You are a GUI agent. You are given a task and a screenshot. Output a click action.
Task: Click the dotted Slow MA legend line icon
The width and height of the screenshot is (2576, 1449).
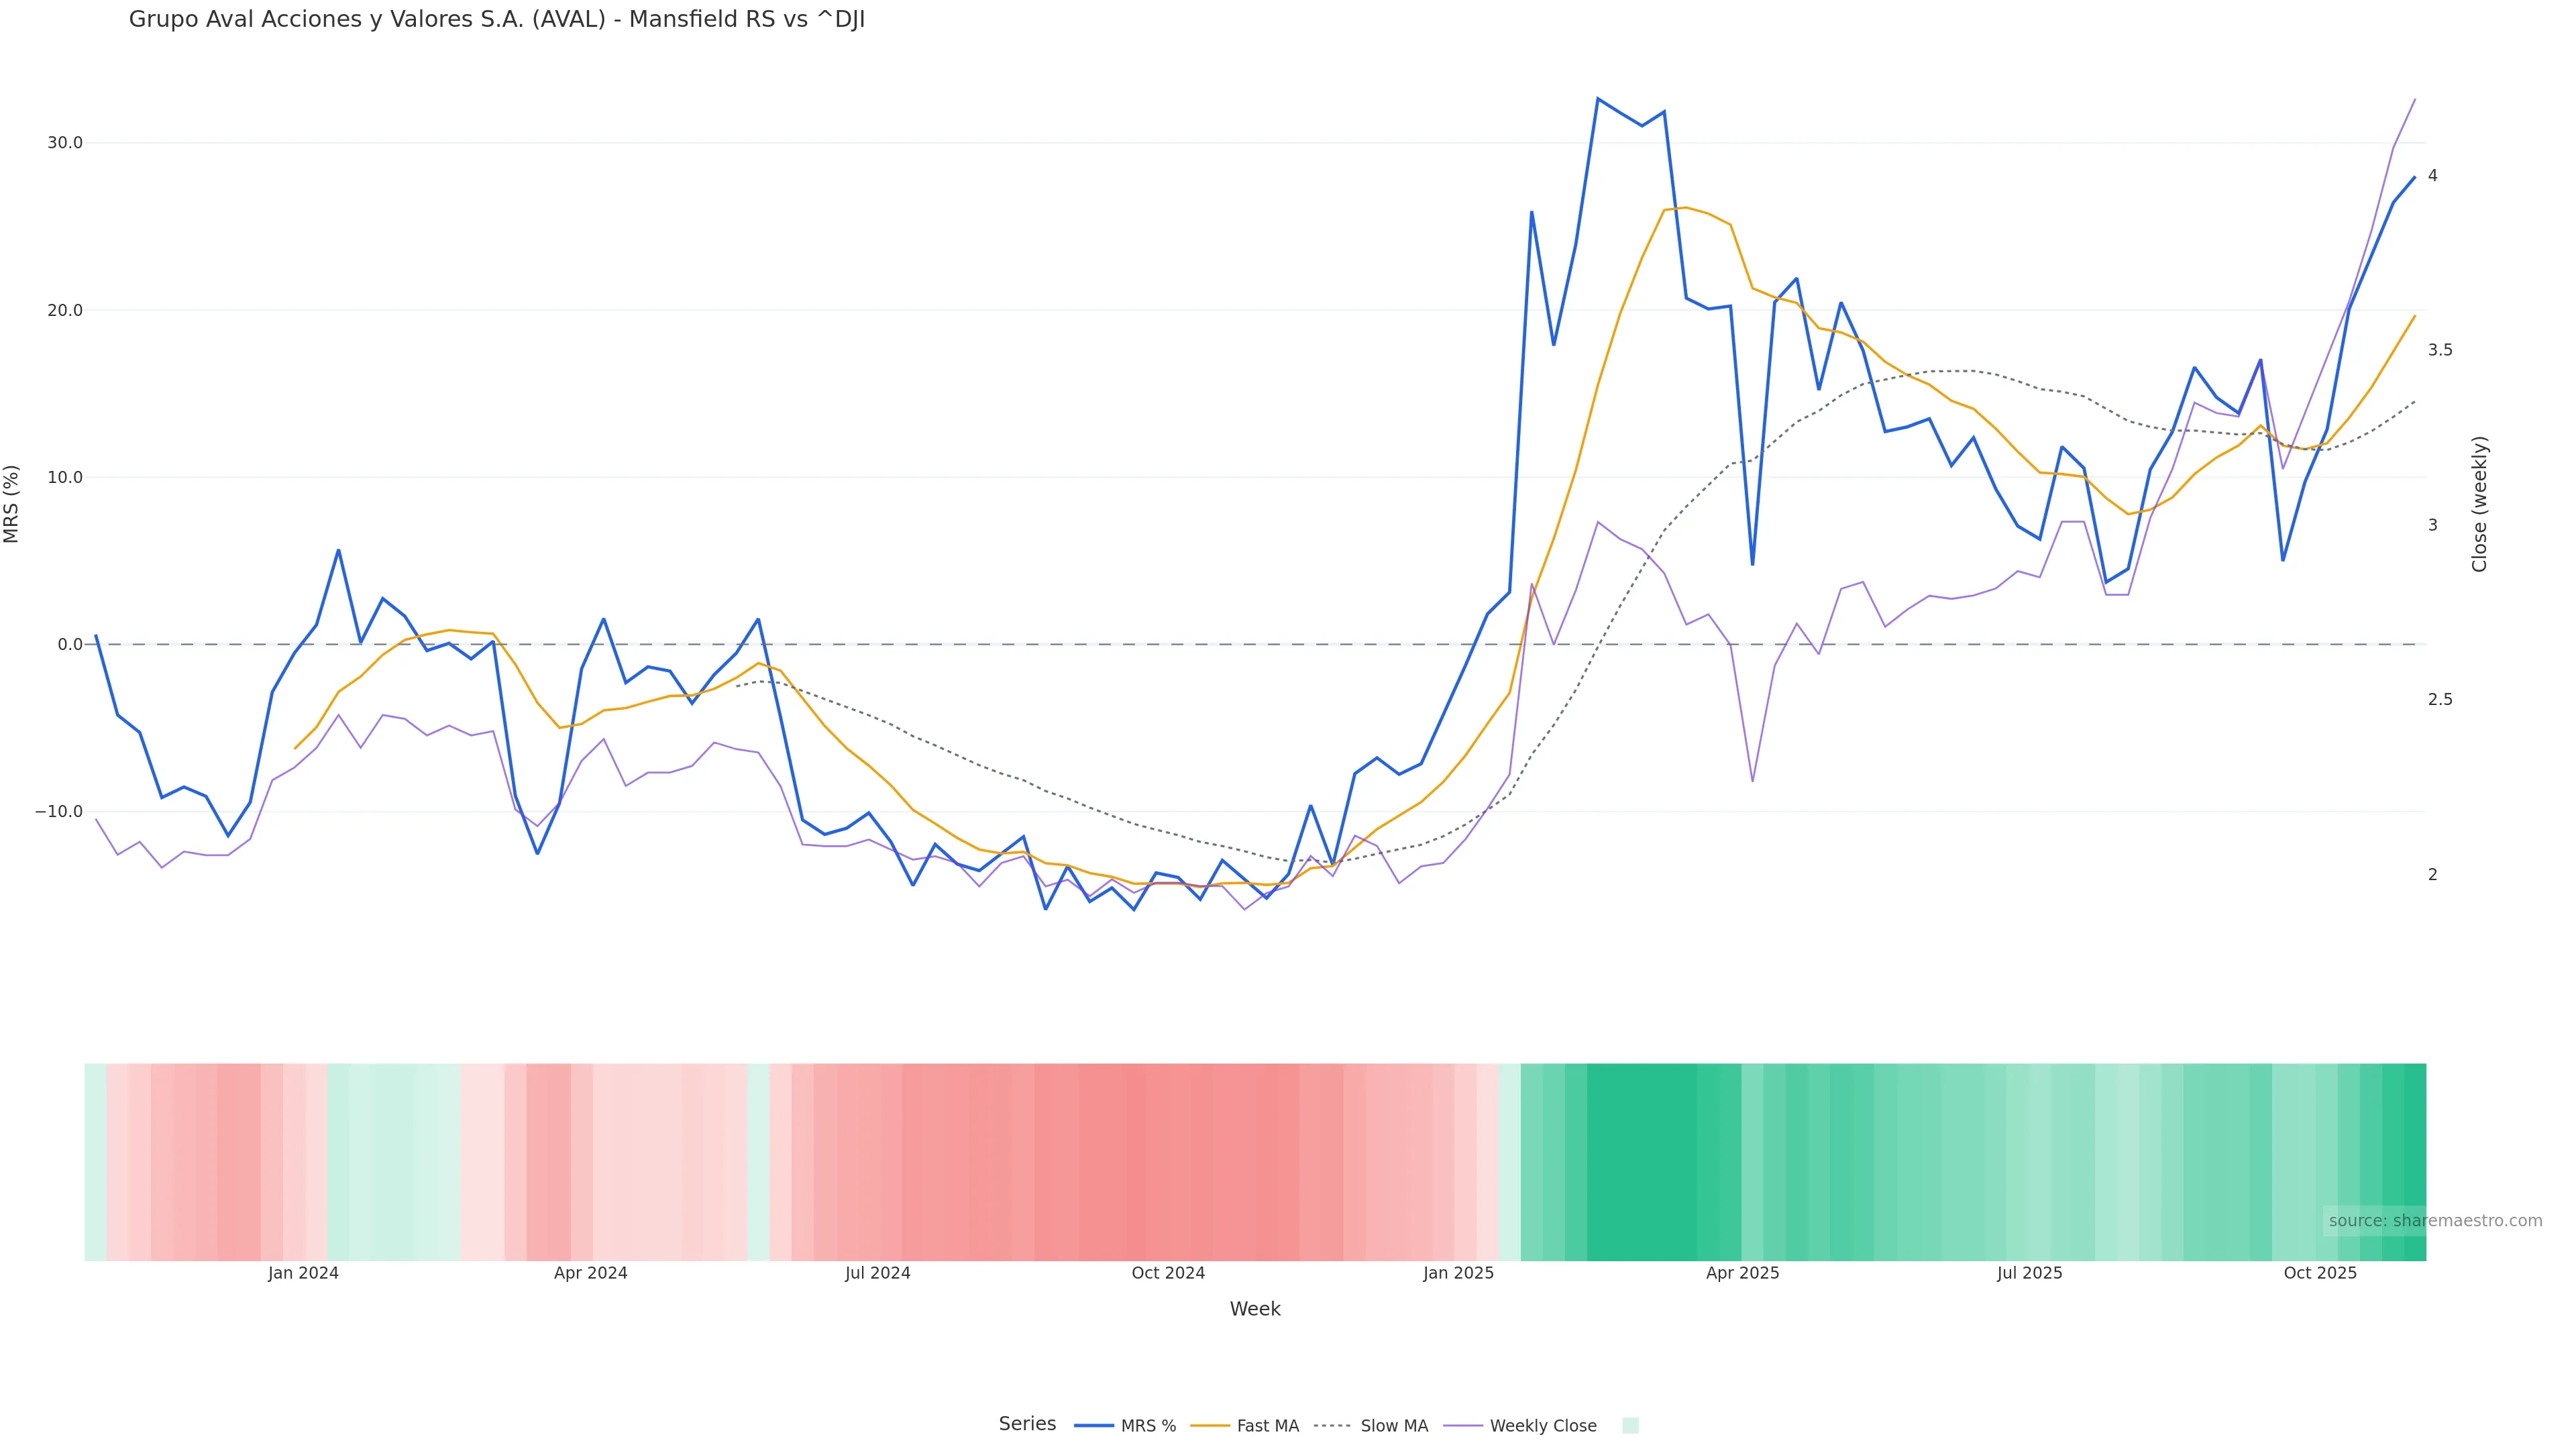point(1332,1426)
